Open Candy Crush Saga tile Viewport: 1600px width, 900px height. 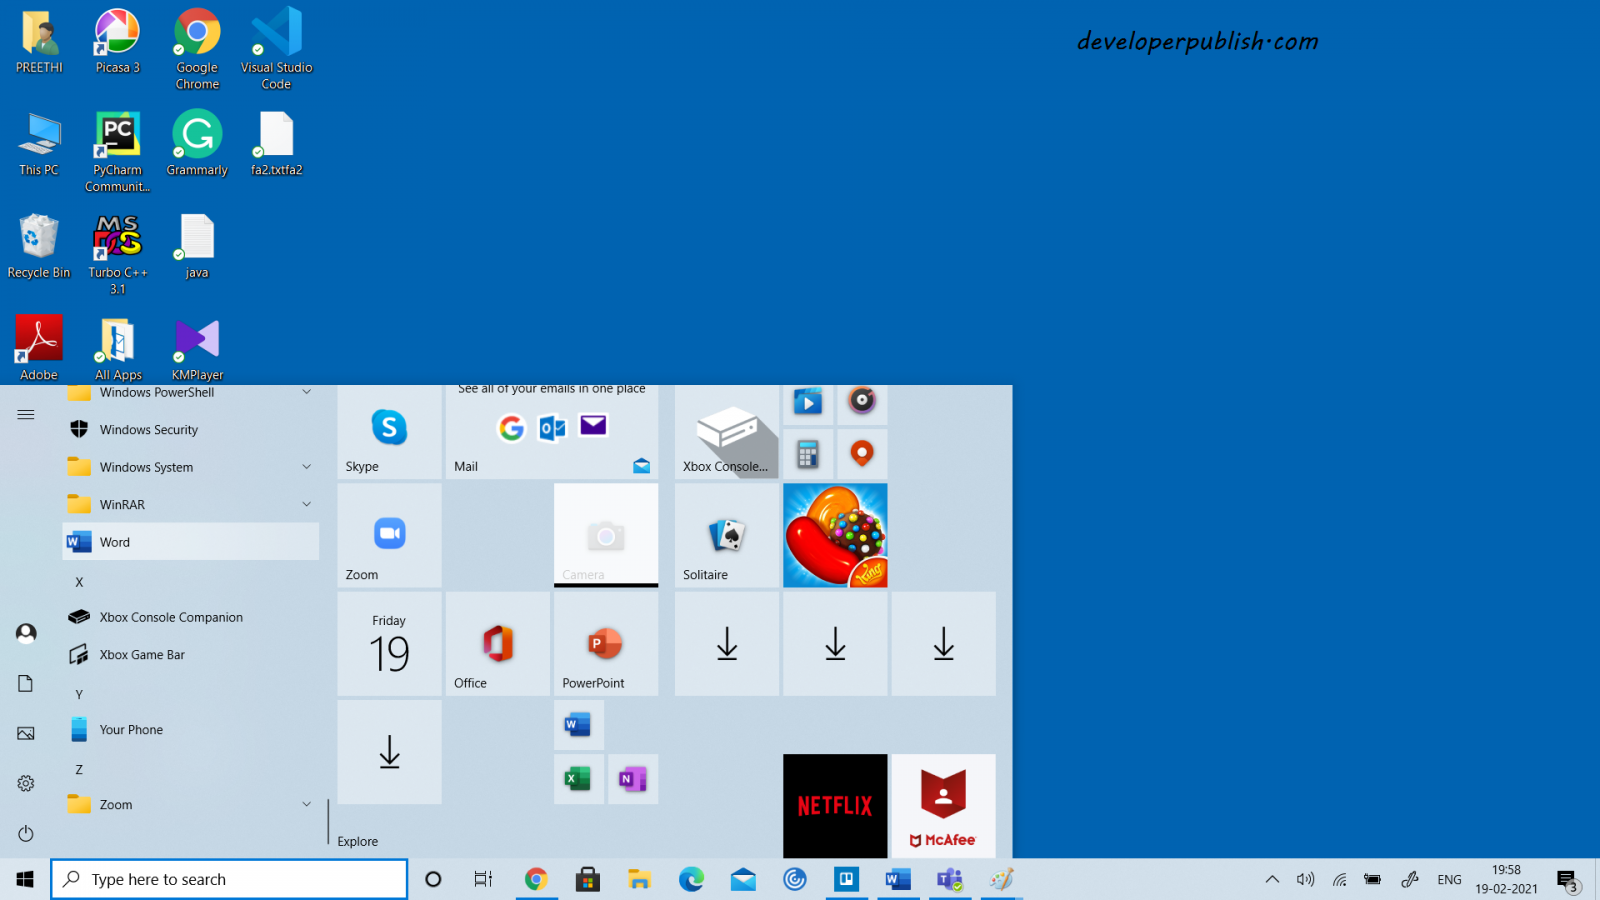tap(834, 535)
